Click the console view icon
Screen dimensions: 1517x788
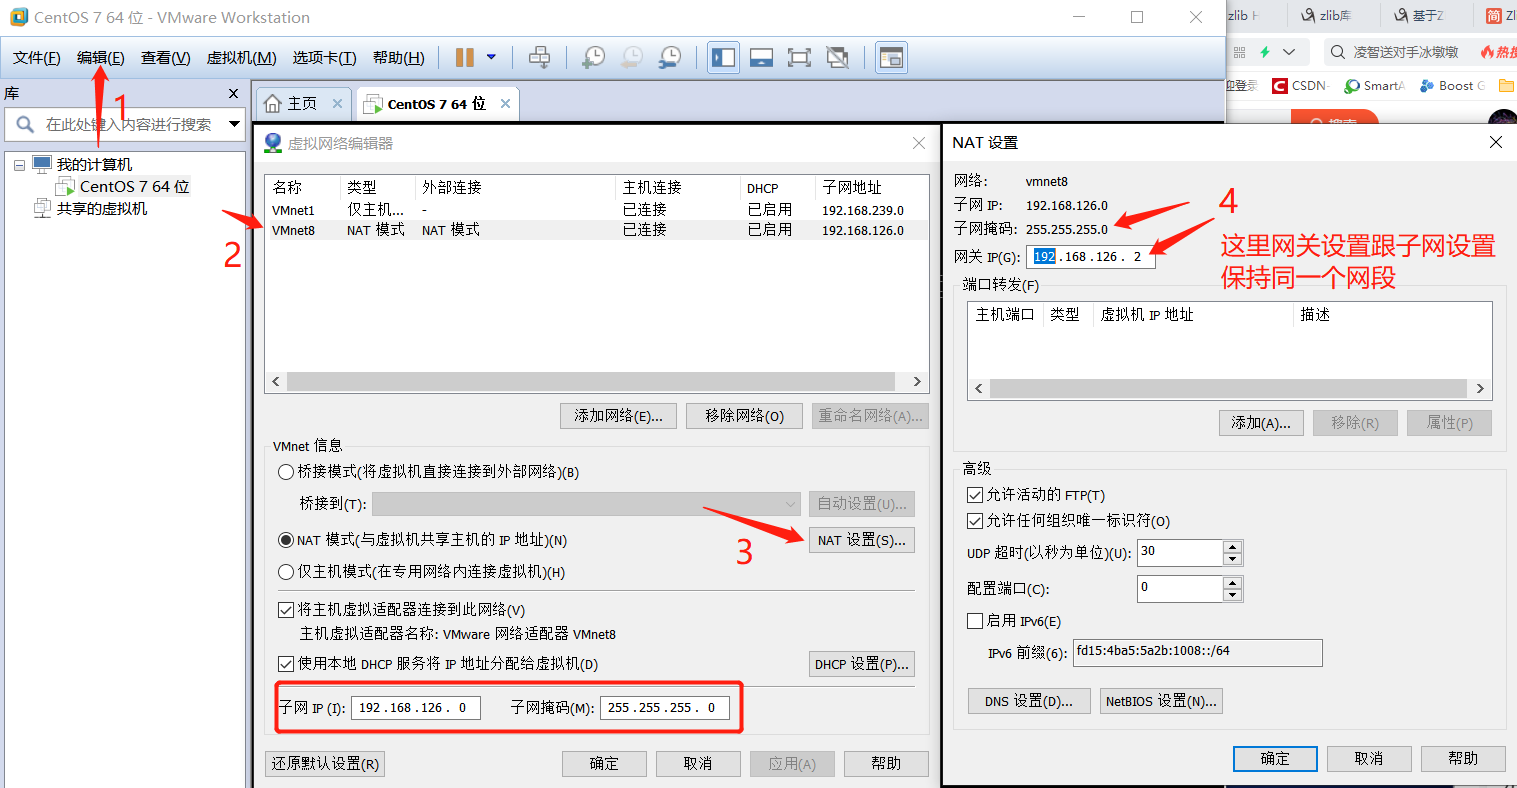[x=891, y=58]
